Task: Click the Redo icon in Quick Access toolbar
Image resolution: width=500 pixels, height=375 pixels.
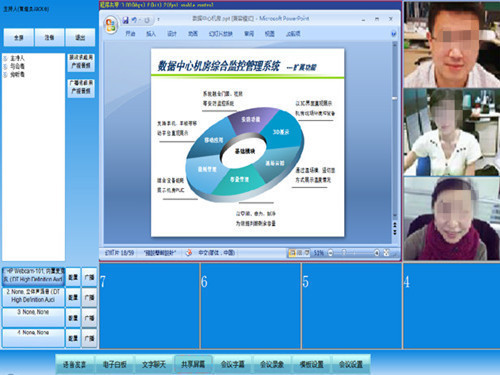Action: [147, 20]
